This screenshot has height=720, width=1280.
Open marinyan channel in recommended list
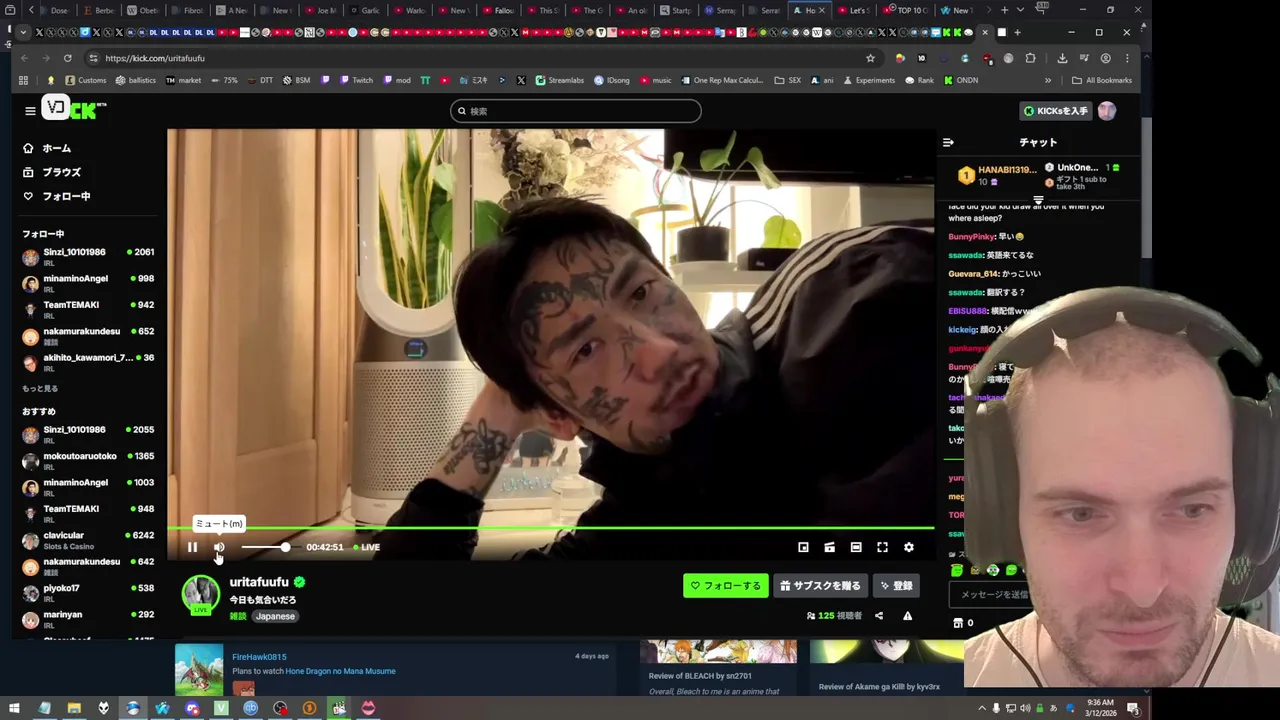coord(88,619)
